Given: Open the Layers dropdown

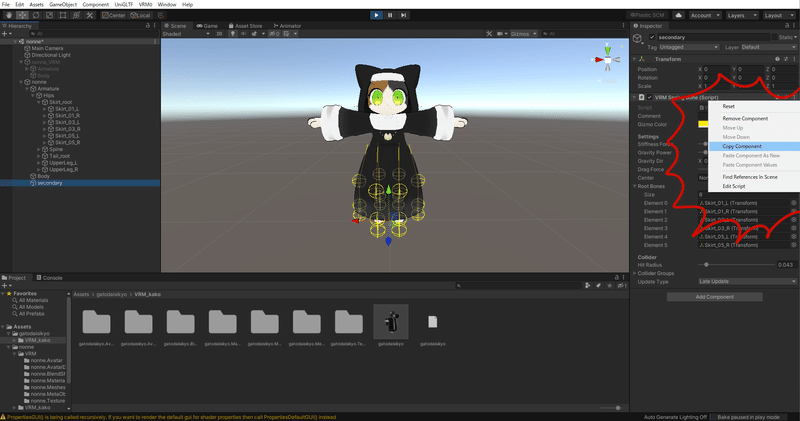Looking at the screenshot, I should click(741, 15).
